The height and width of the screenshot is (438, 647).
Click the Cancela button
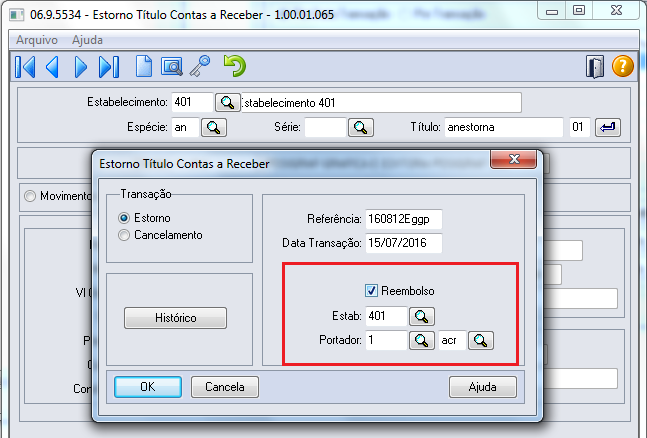pyautogui.click(x=225, y=387)
